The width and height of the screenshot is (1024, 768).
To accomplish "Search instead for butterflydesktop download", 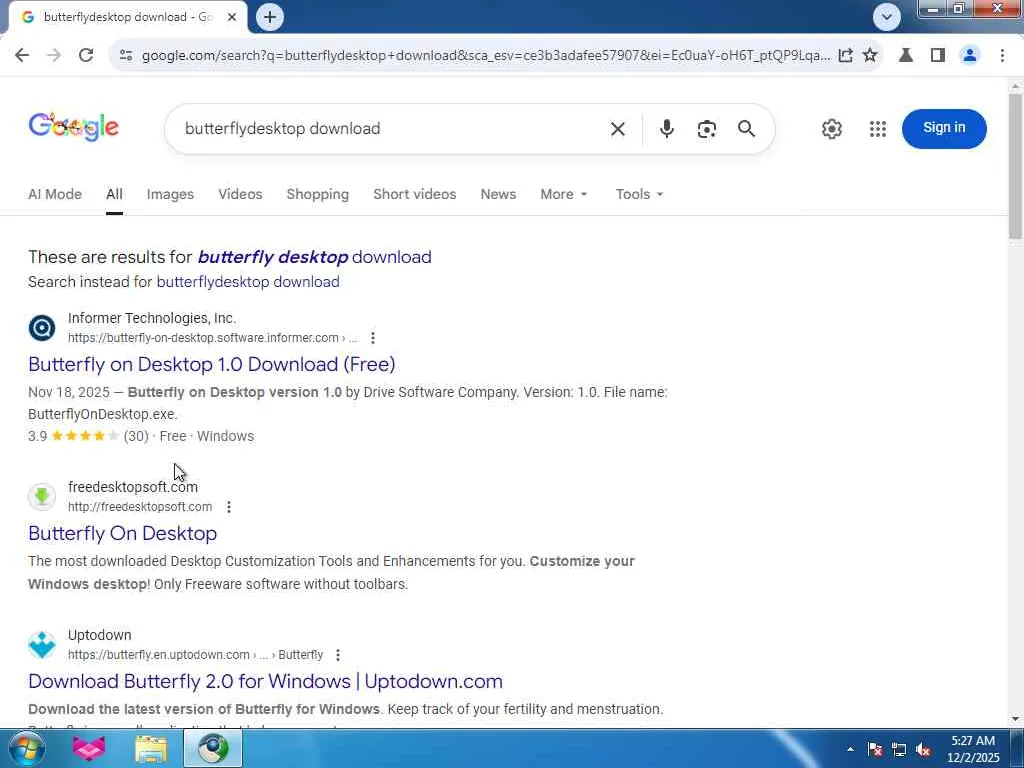I will [x=248, y=282].
